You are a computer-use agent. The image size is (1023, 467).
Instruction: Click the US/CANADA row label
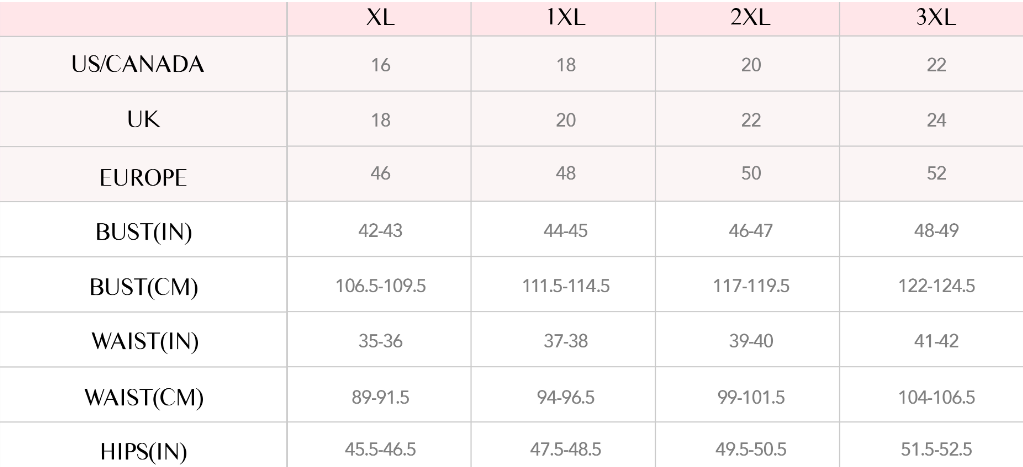point(138,65)
